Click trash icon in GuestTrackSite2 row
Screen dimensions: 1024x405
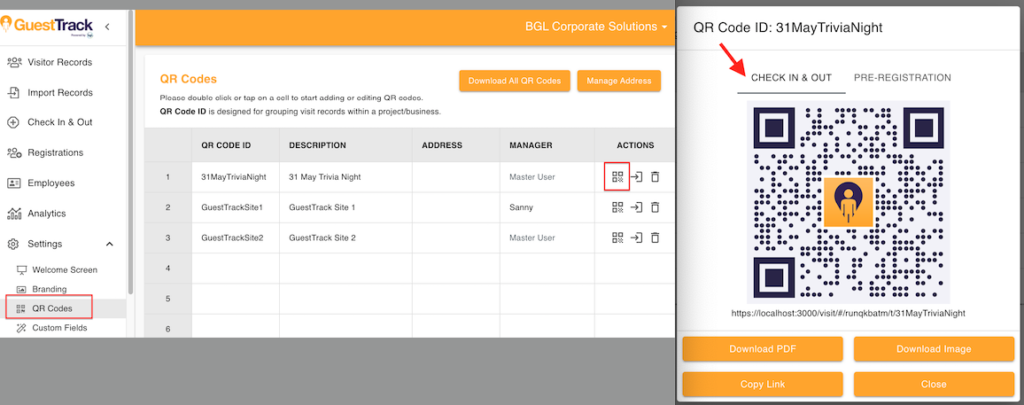click(x=655, y=238)
